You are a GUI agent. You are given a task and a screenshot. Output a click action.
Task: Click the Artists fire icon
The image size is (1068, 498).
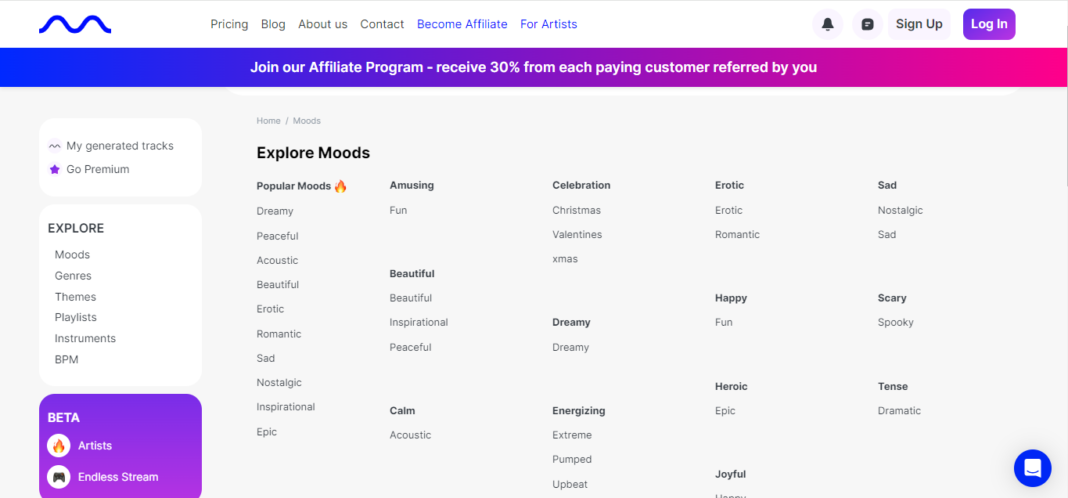[59, 446]
